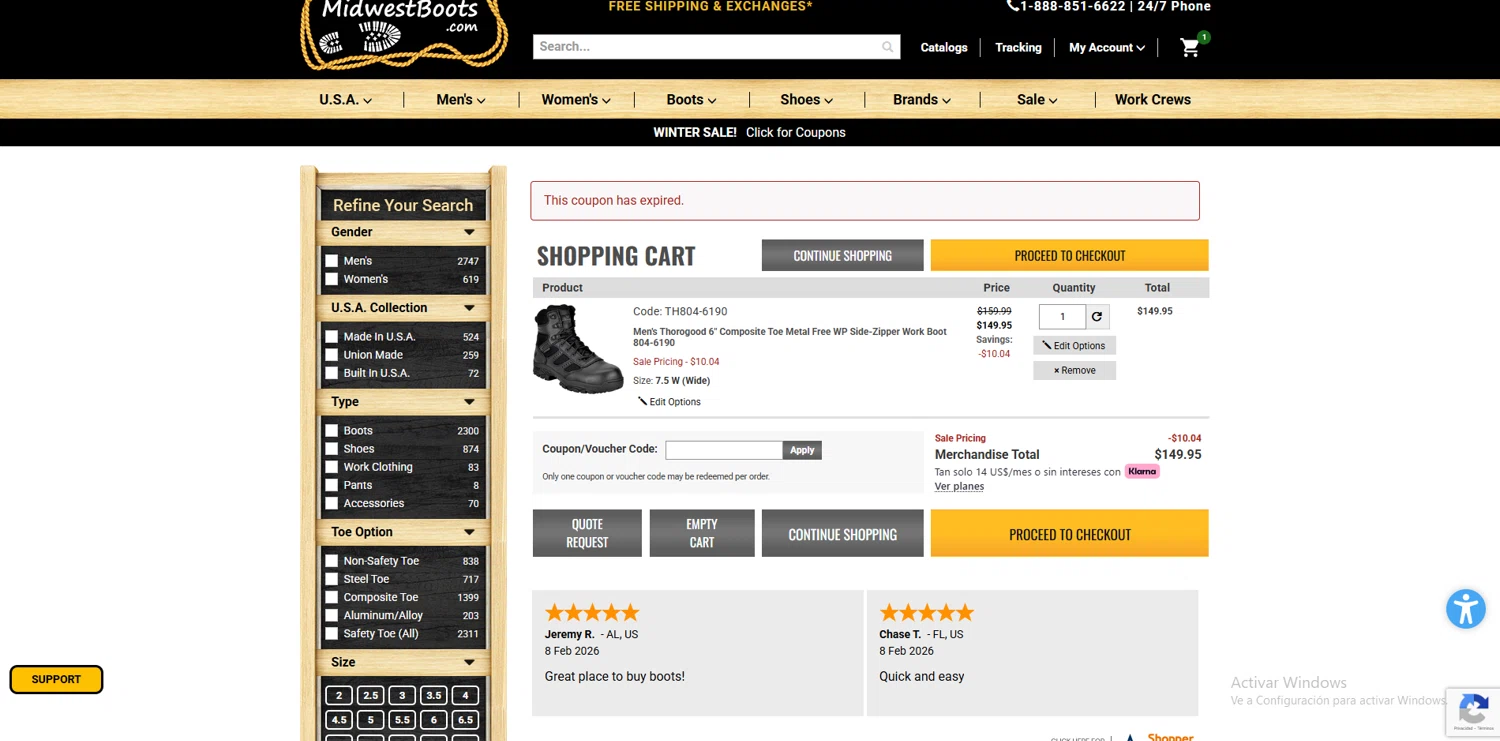This screenshot has width=1500, height=741.
Task: Apply the coupon code
Action: click(x=802, y=450)
